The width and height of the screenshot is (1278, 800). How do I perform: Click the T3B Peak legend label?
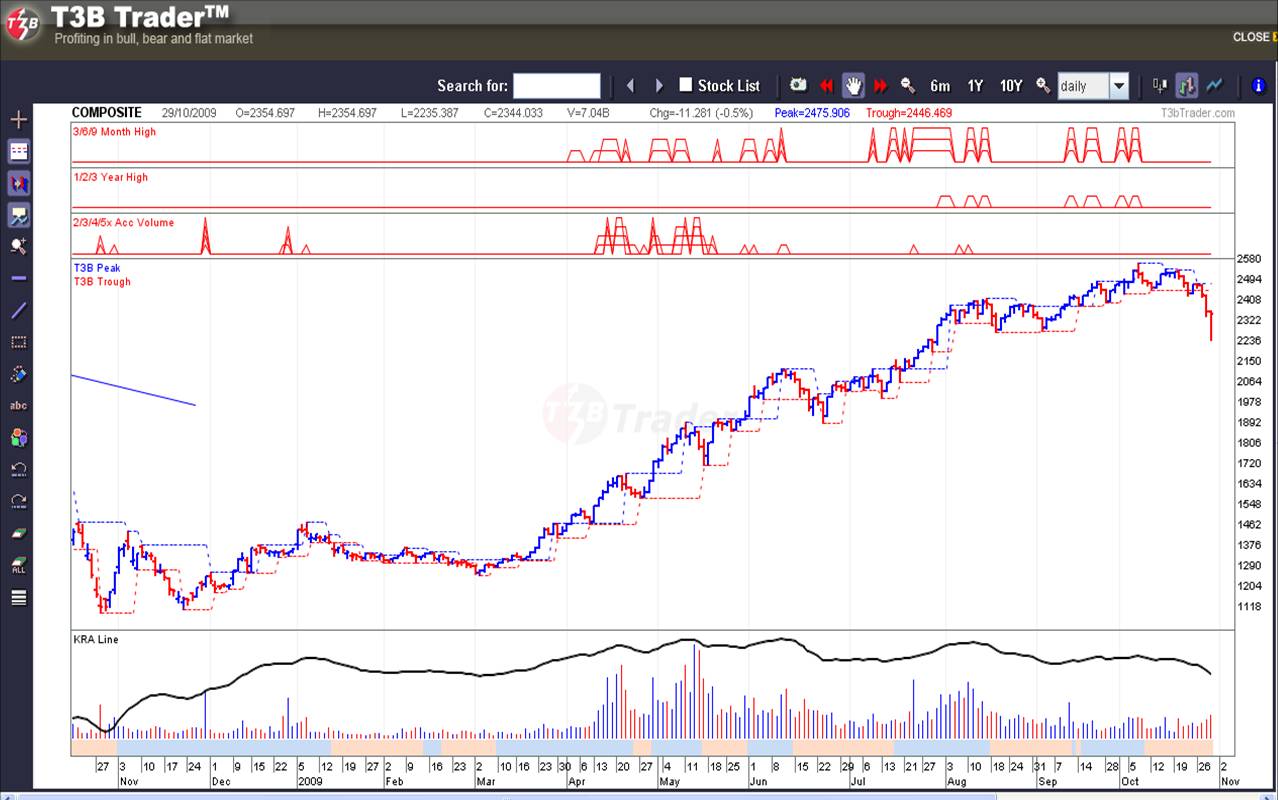click(x=97, y=268)
